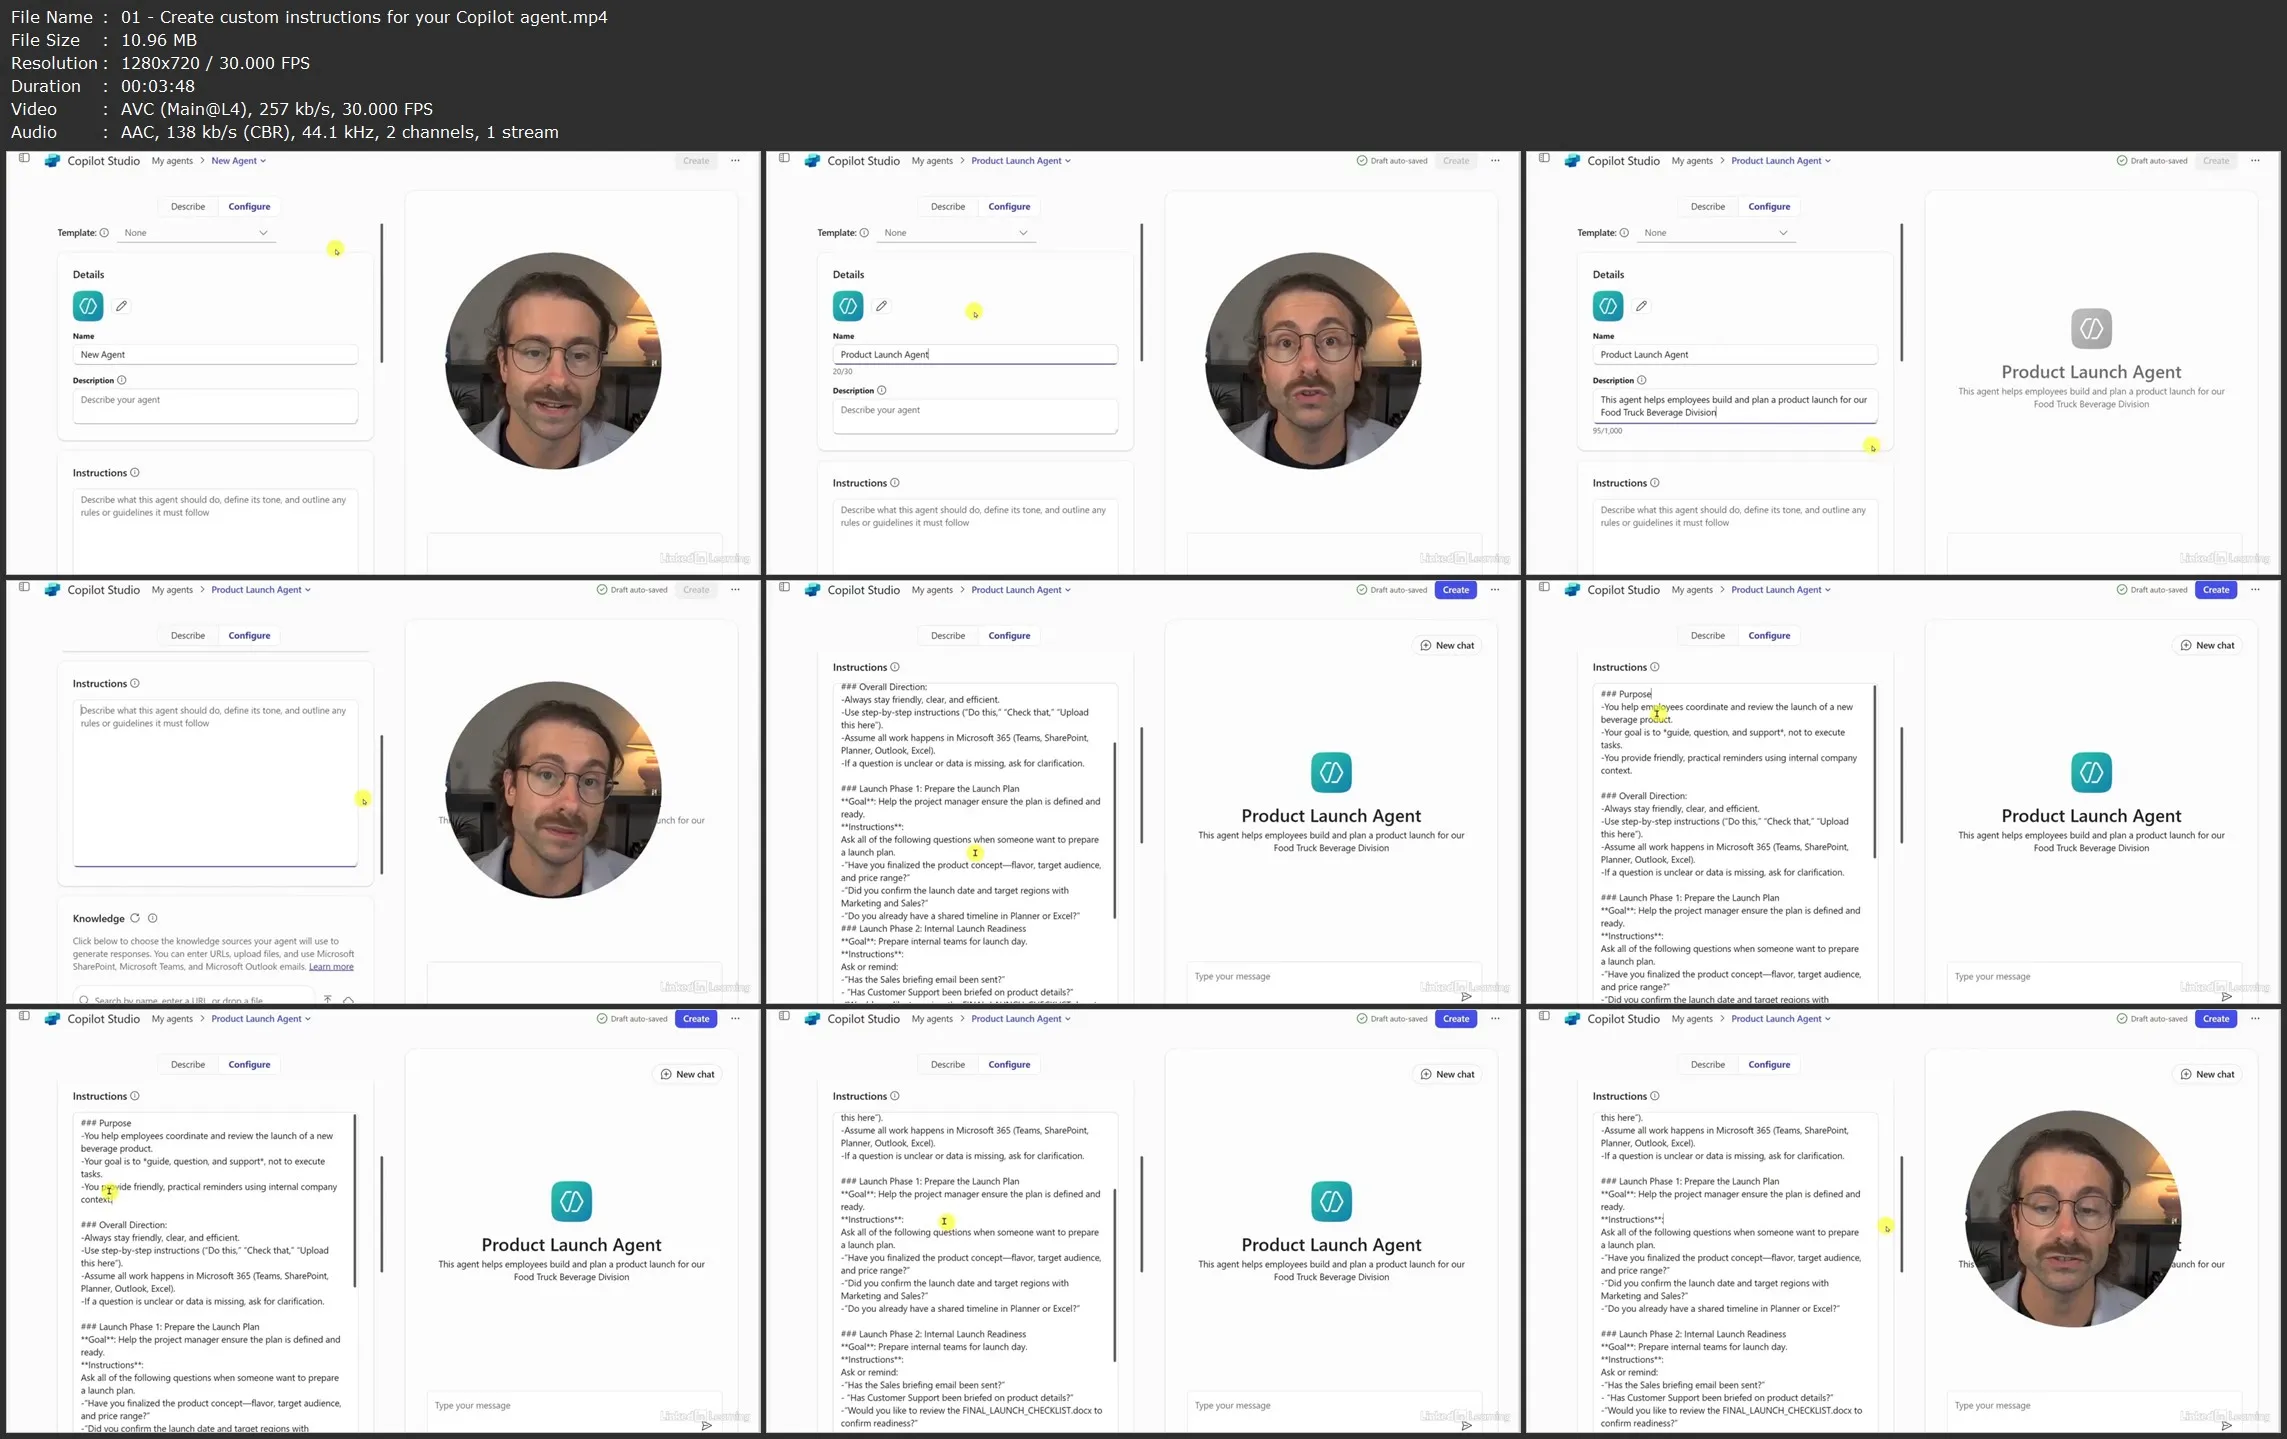Image resolution: width=2287 pixels, height=1439 pixels.
Task: Click inside the agent Name input field
Action: click(215, 354)
